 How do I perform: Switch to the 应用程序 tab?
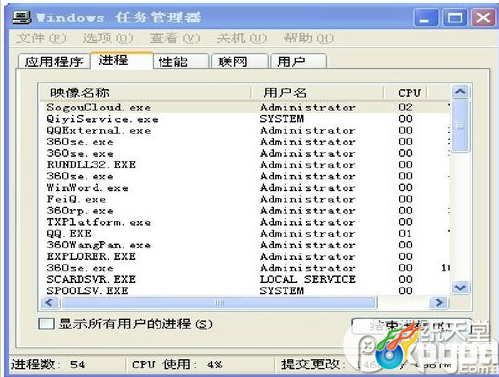point(54,62)
